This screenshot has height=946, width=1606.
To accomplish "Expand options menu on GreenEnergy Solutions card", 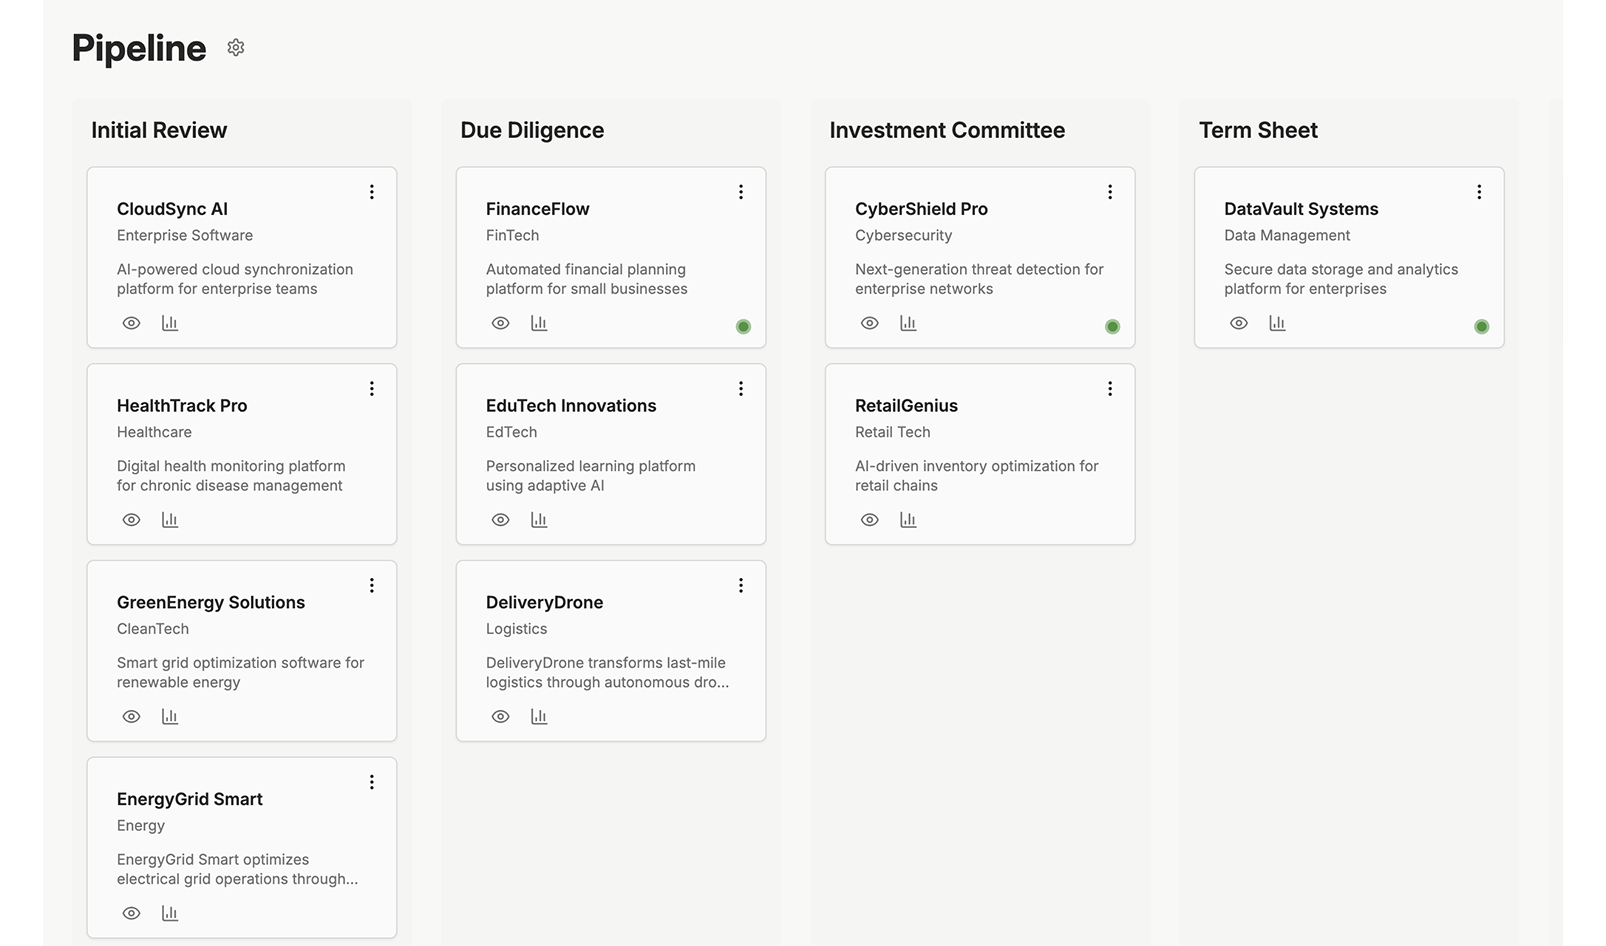I will coord(372,586).
